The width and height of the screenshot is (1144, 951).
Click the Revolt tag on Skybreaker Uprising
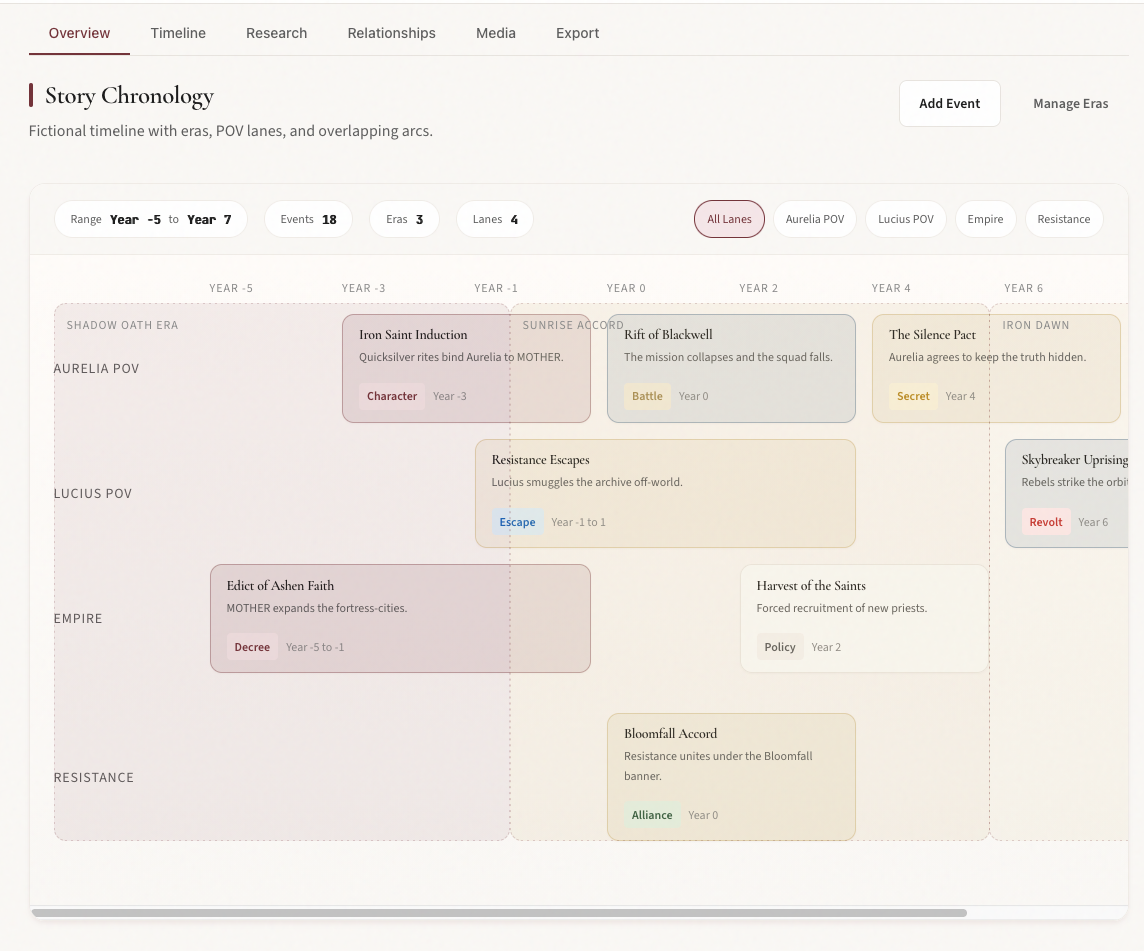[x=1045, y=521]
